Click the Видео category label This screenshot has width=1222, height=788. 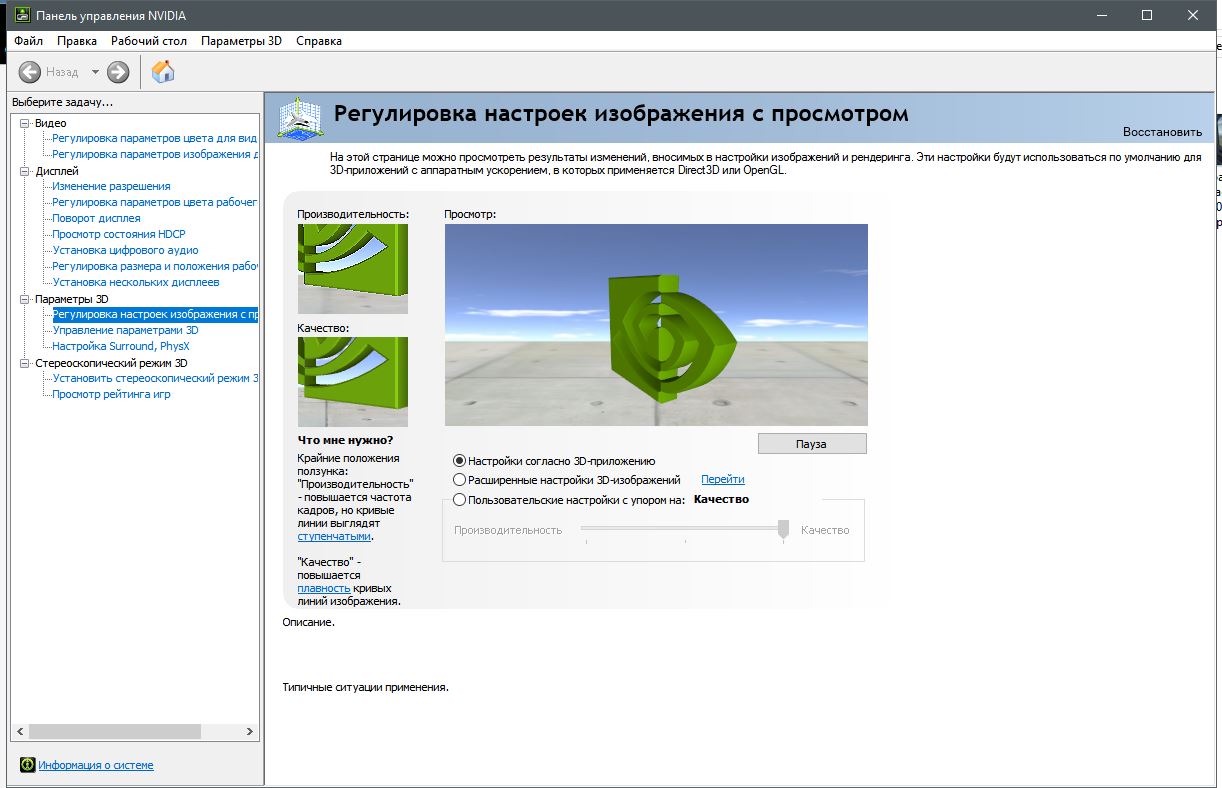51,123
